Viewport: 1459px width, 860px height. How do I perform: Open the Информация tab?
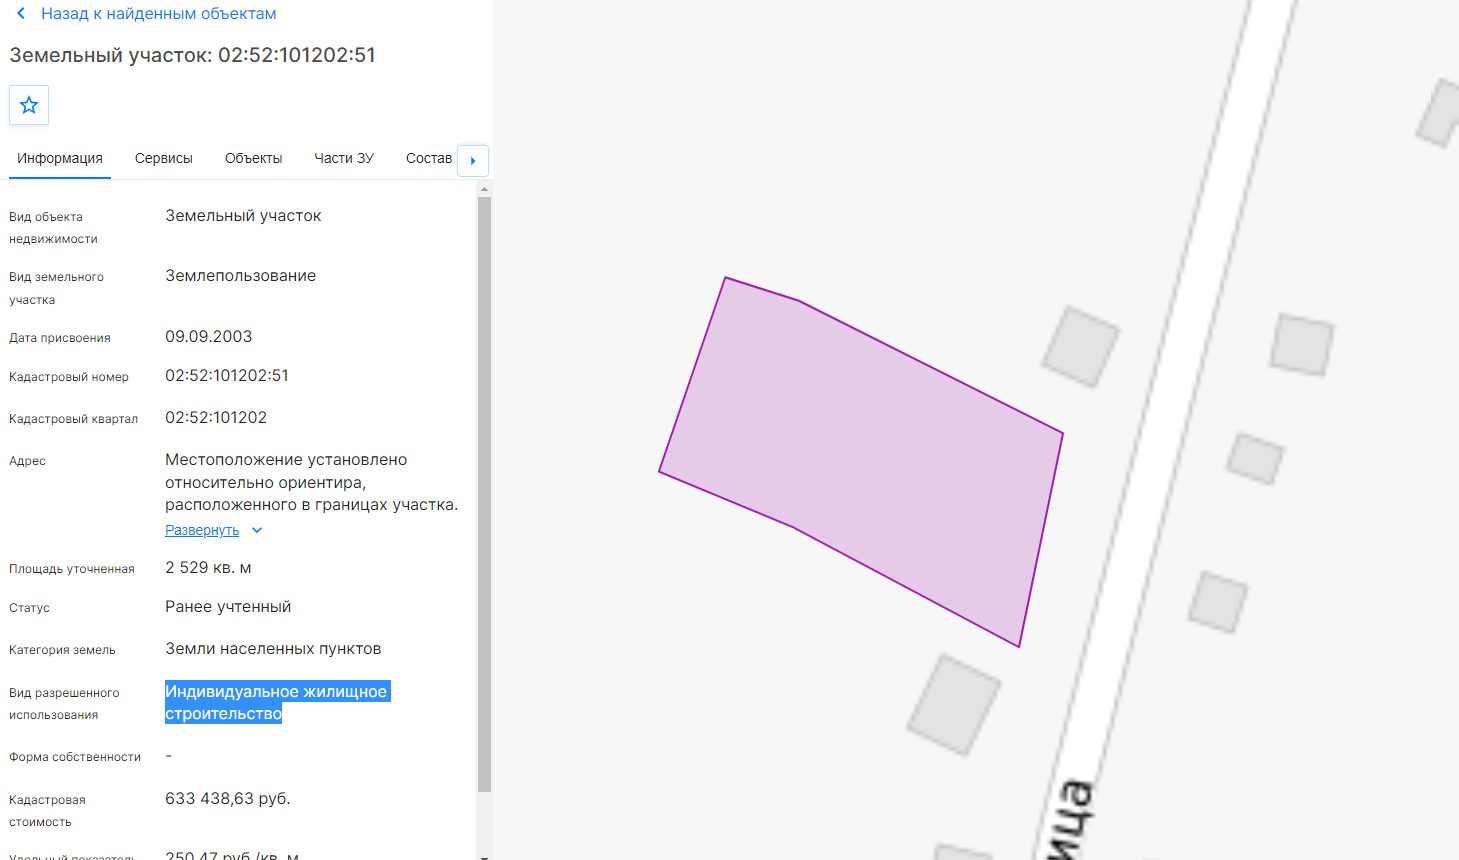point(60,159)
